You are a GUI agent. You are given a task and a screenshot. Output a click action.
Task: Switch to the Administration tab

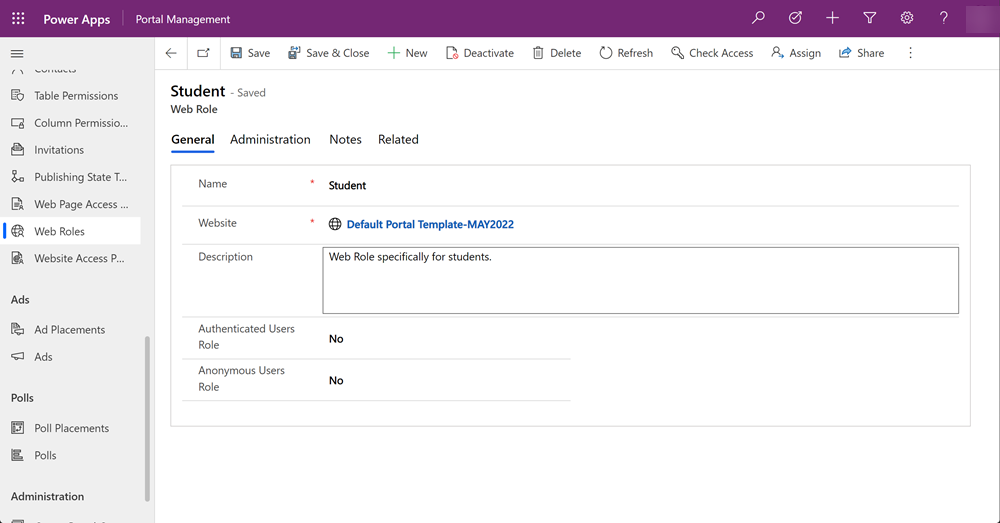tap(270, 140)
